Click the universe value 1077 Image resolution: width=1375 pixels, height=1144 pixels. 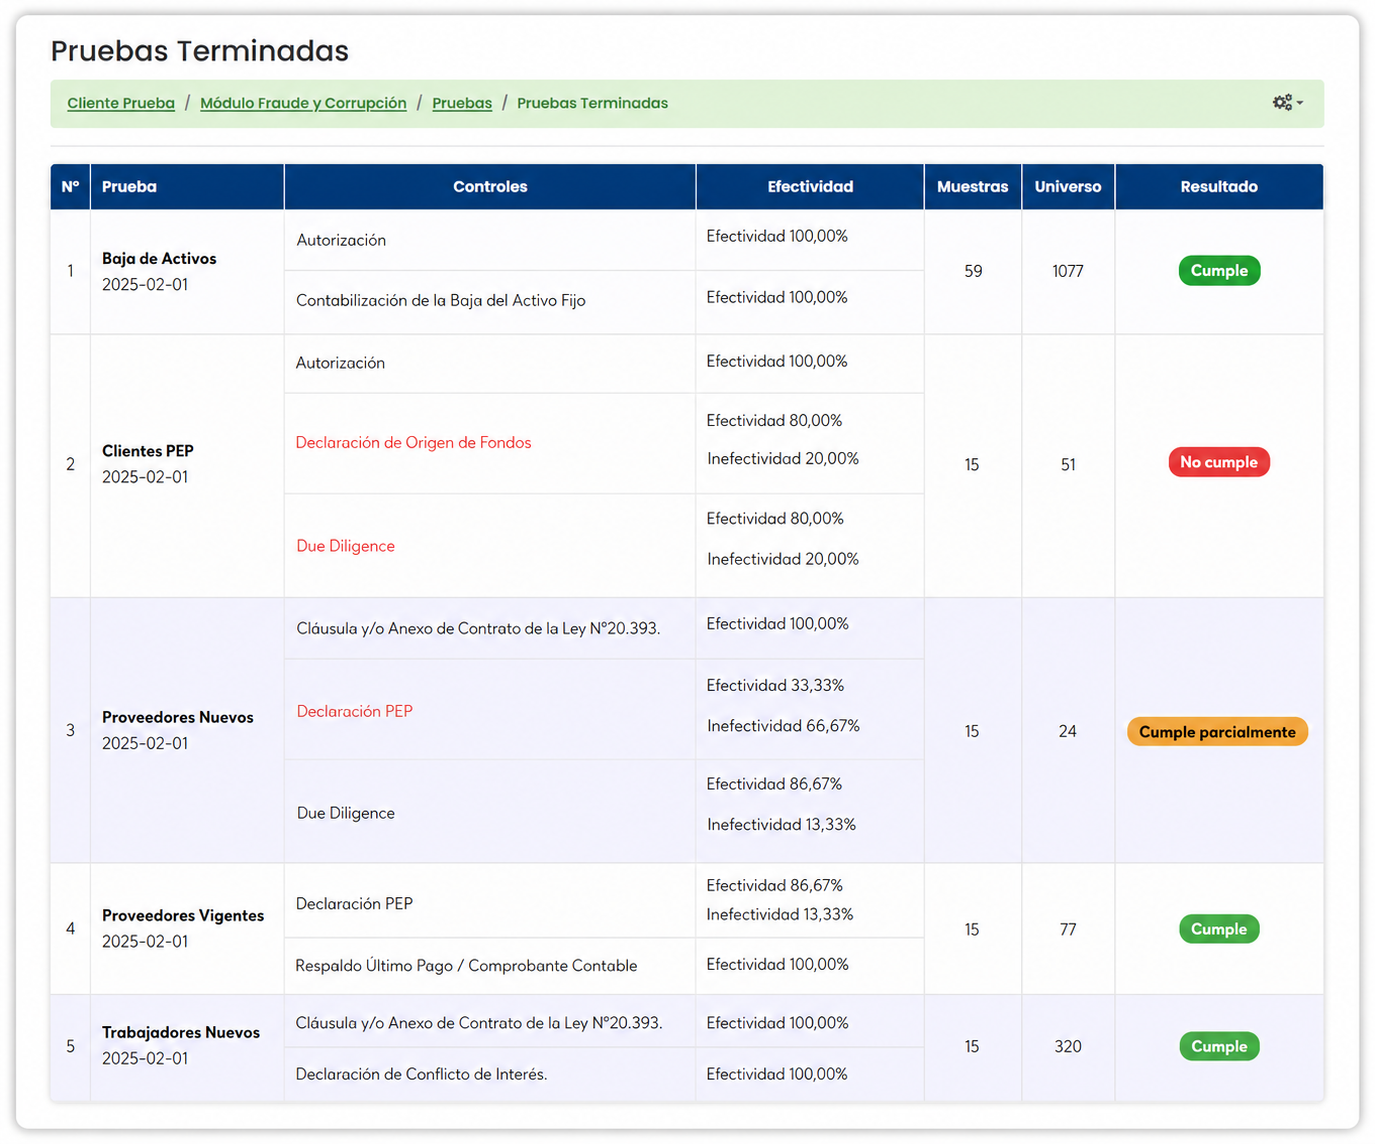pos(1068,271)
